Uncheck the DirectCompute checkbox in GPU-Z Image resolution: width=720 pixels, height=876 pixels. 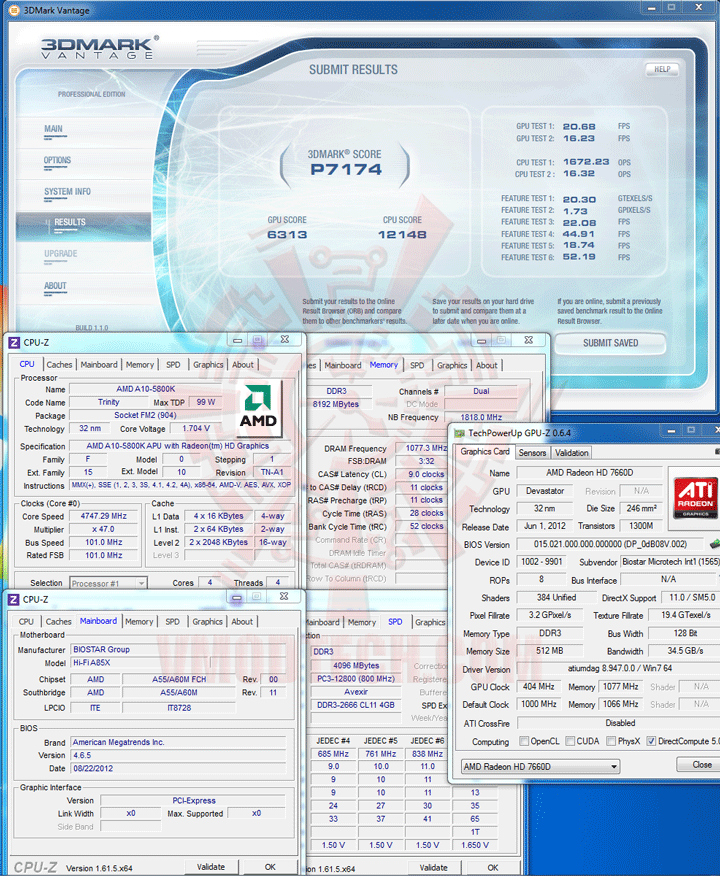pos(651,741)
